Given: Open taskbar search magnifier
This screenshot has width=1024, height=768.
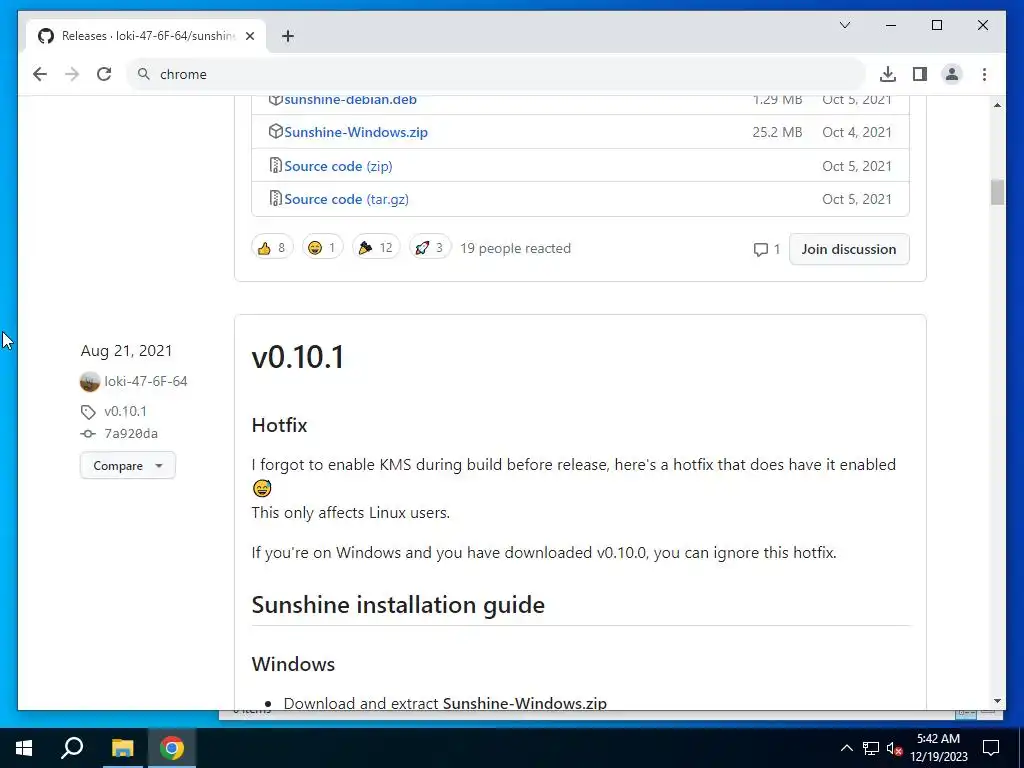Looking at the screenshot, I should pyautogui.click(x=72, y=748).
